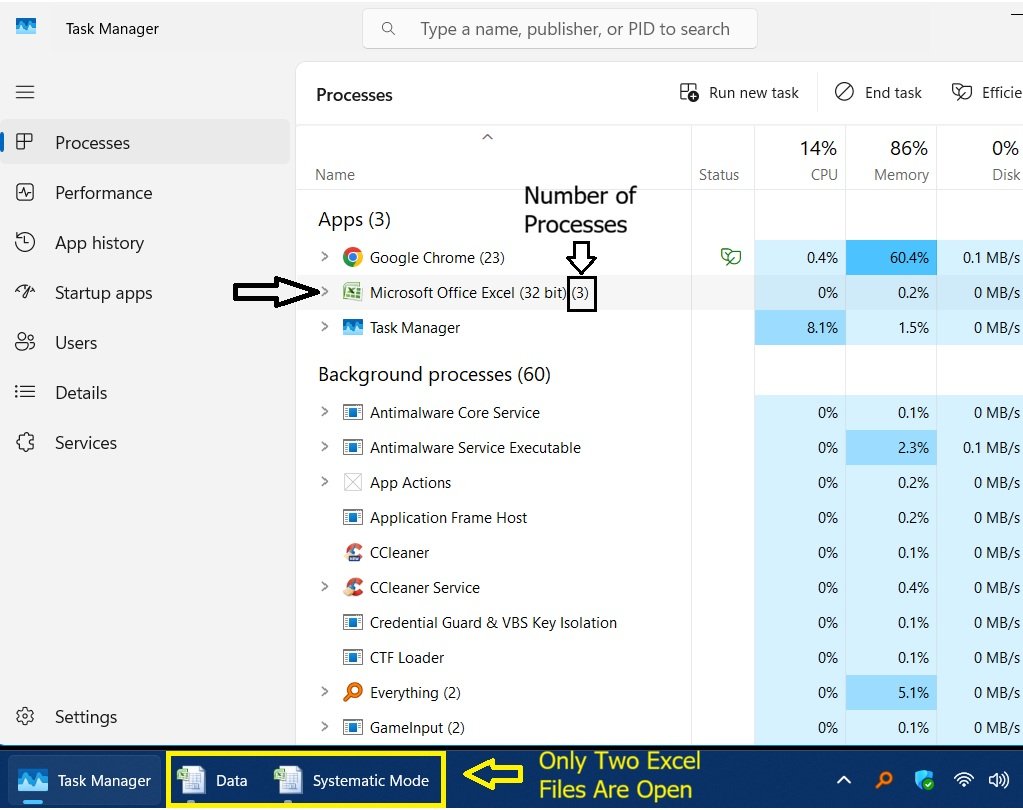
Task: Expand the App Actions group
Action: [x=324, y=482]
